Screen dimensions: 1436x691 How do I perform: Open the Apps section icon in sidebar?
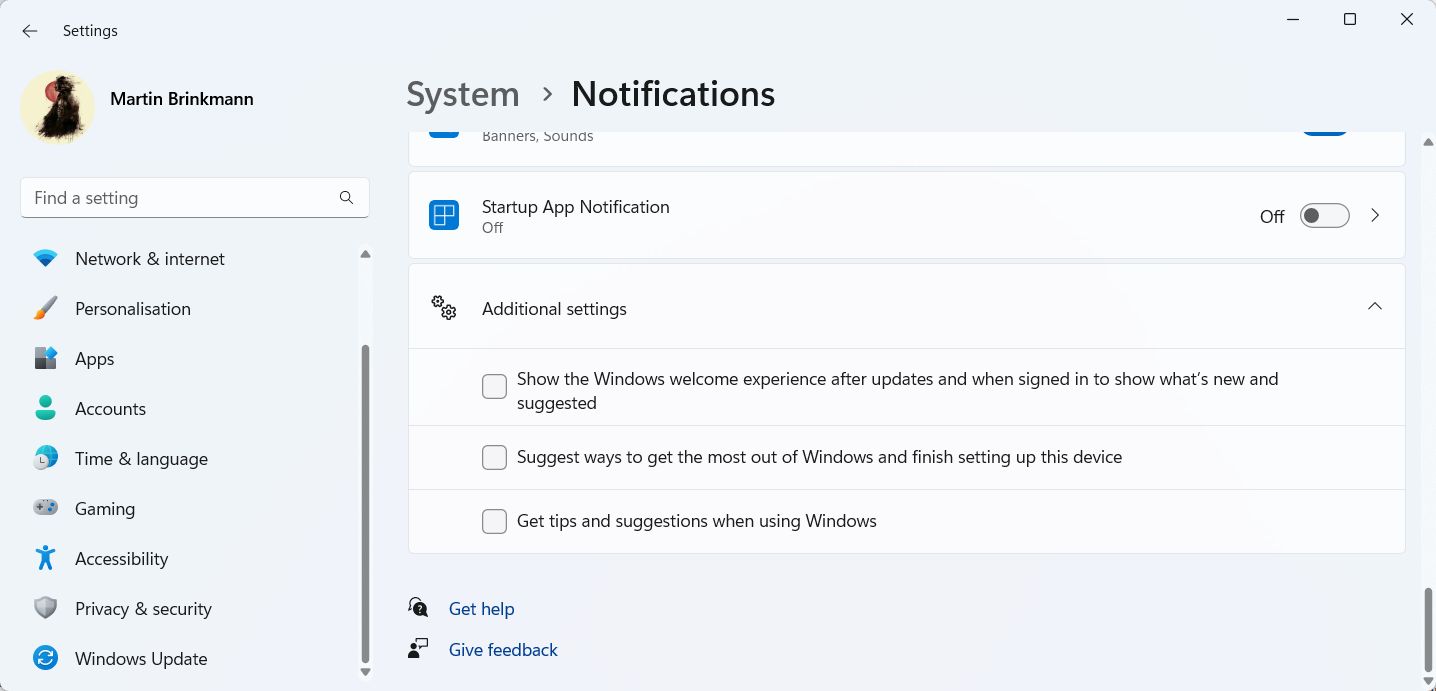point(46,358)
